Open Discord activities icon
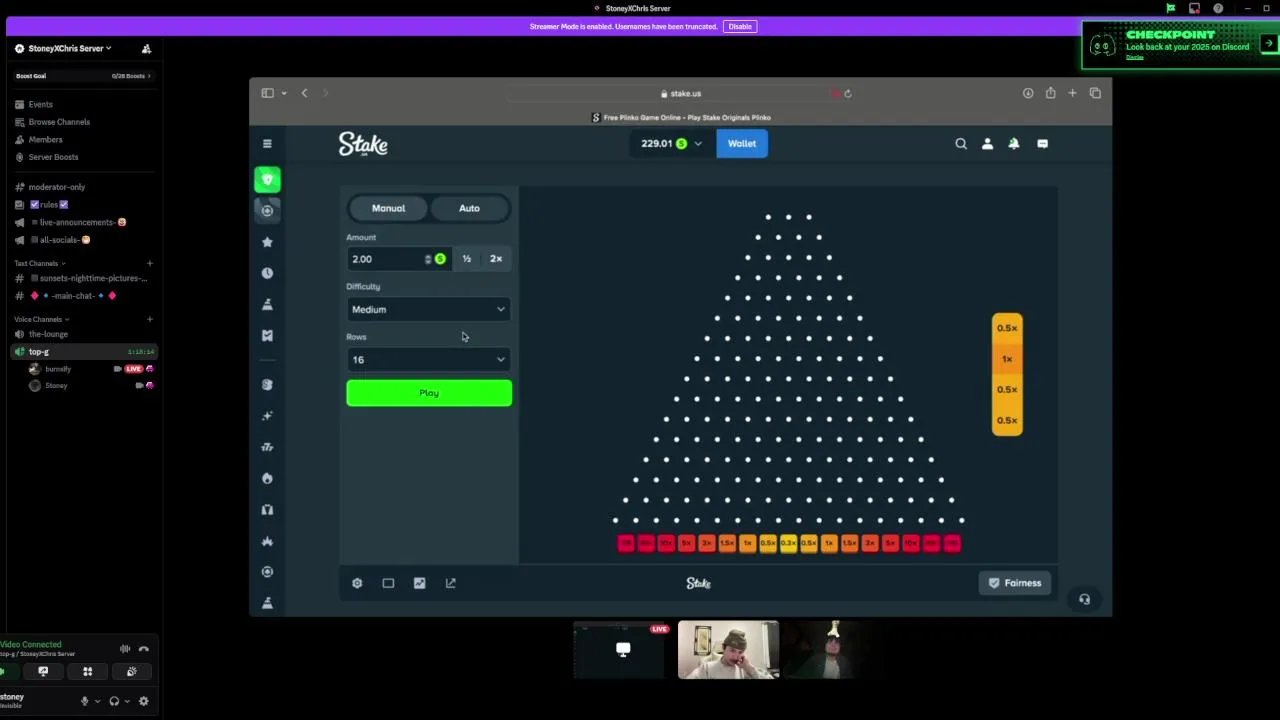 (x=87, y=672)
